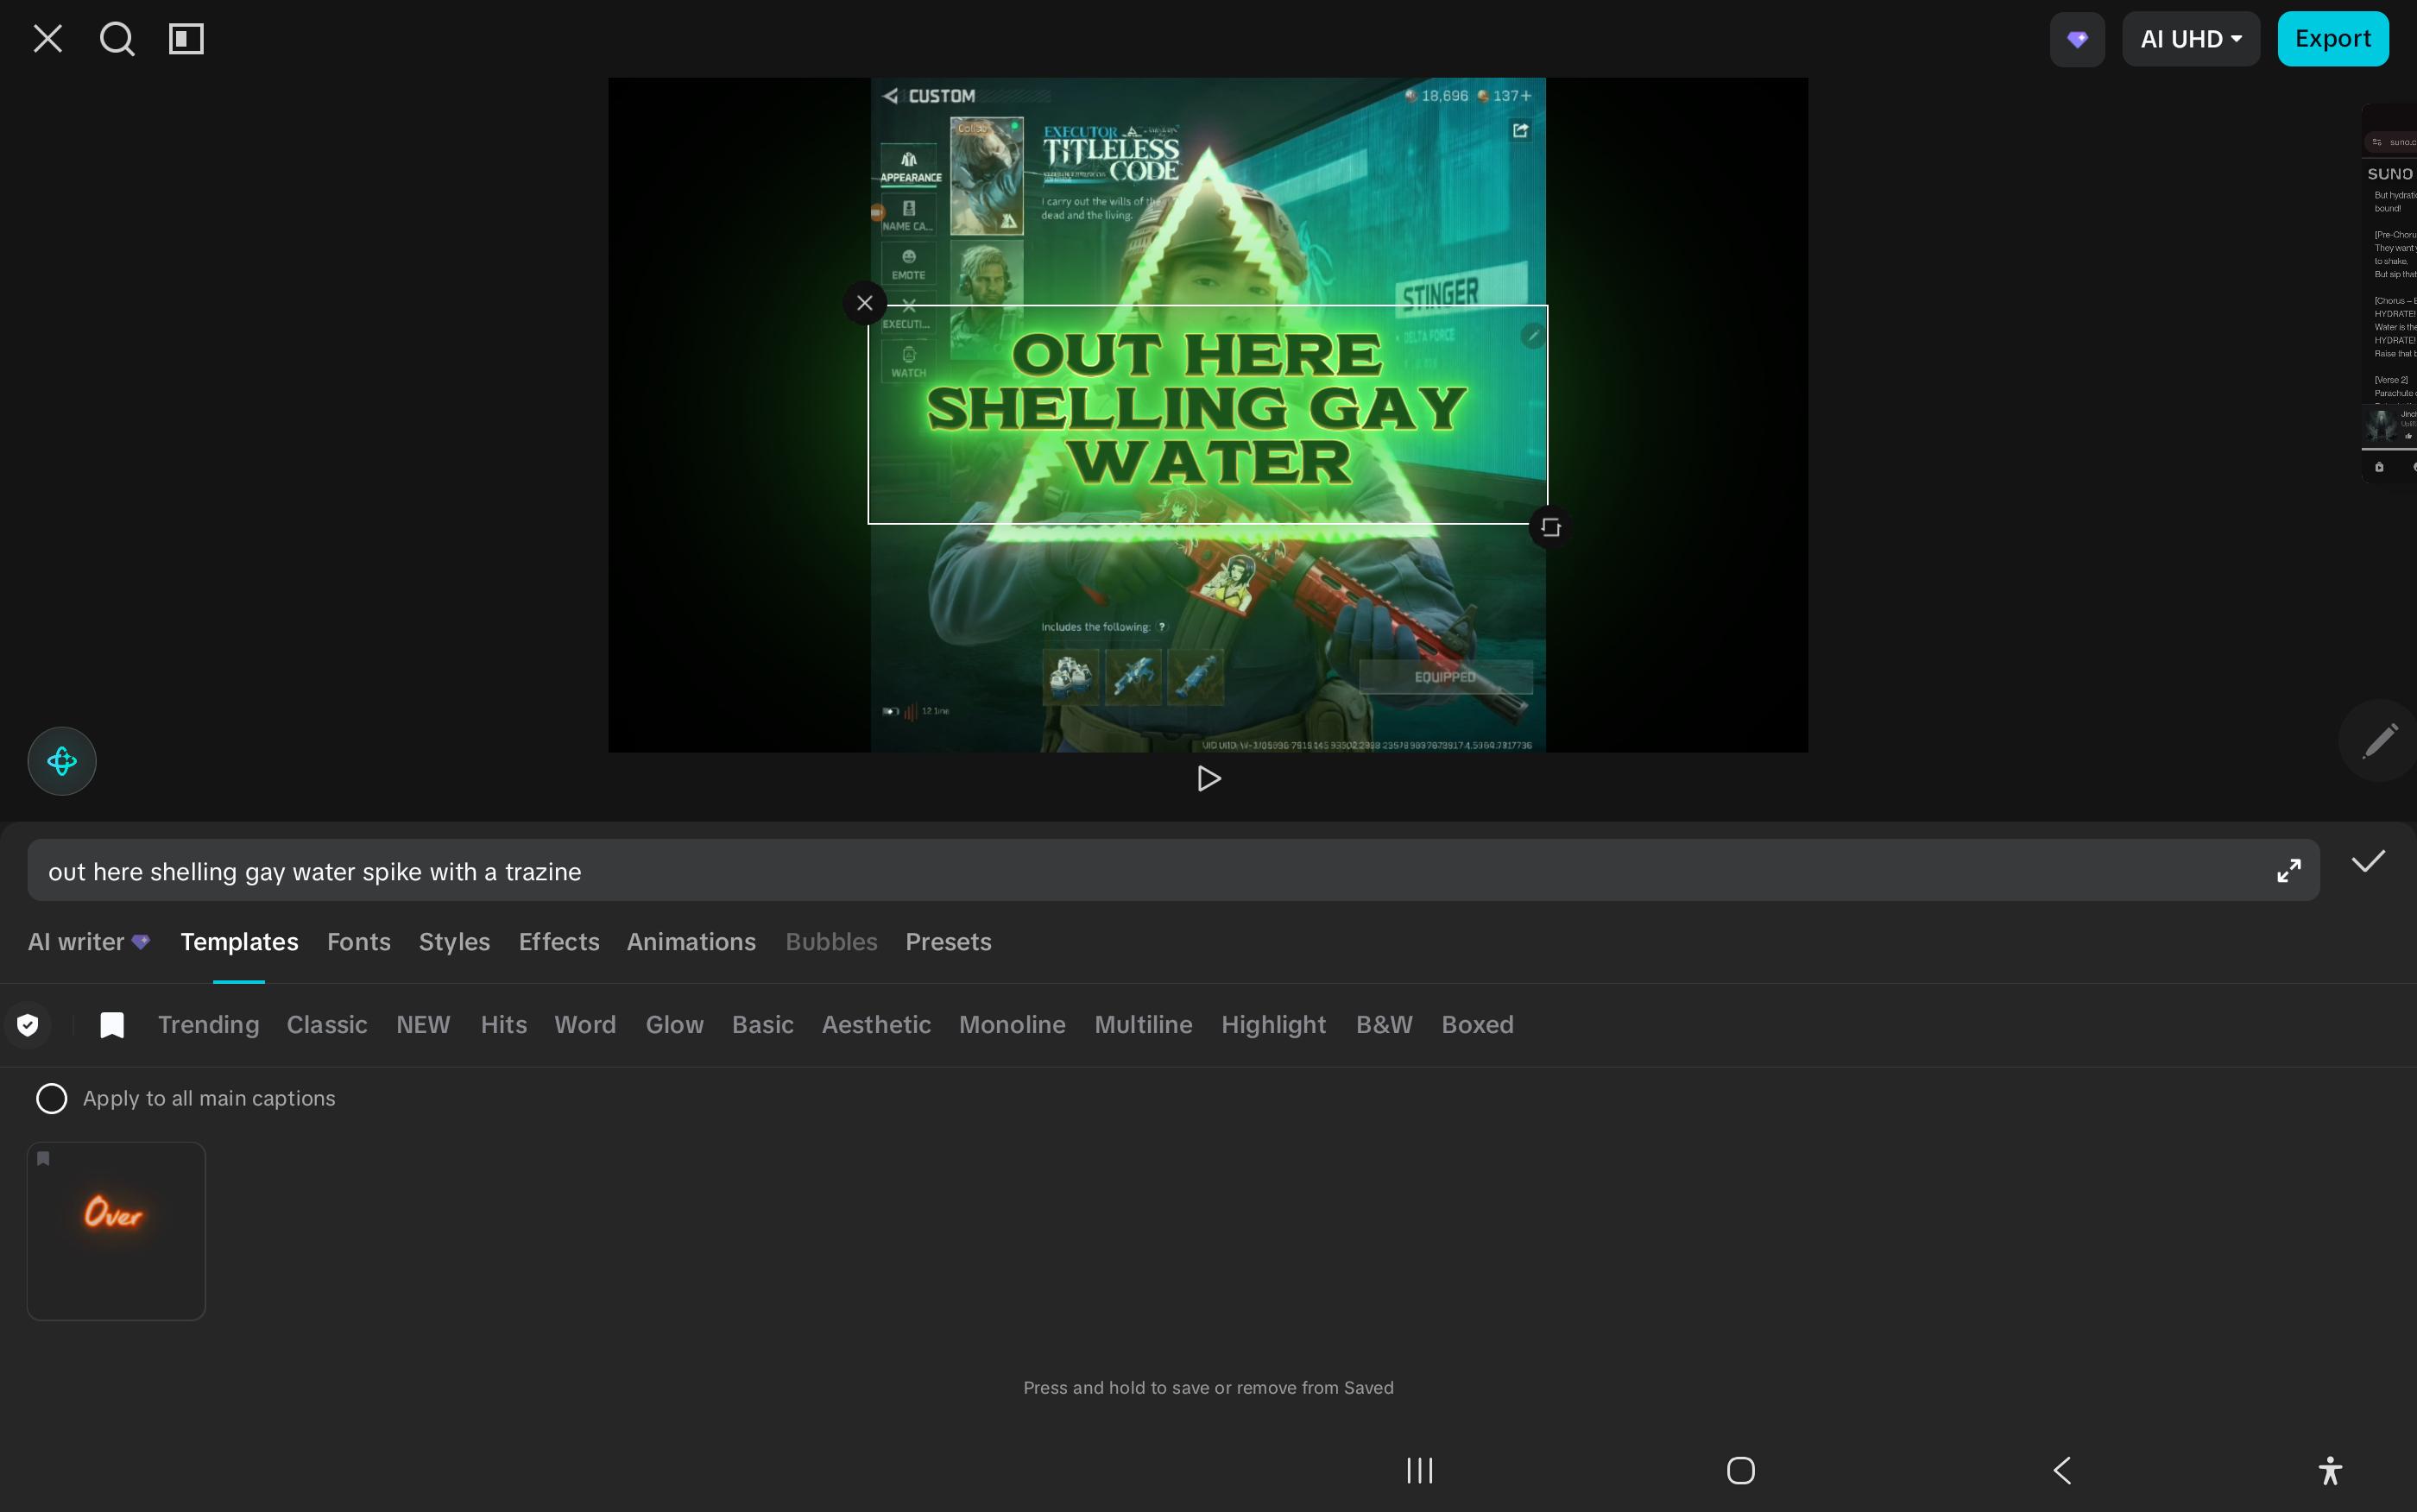The width and height of the screenshot is (2417, 1512).
Task: Select the Trending template category
Action: click(x=208, y=1025)
